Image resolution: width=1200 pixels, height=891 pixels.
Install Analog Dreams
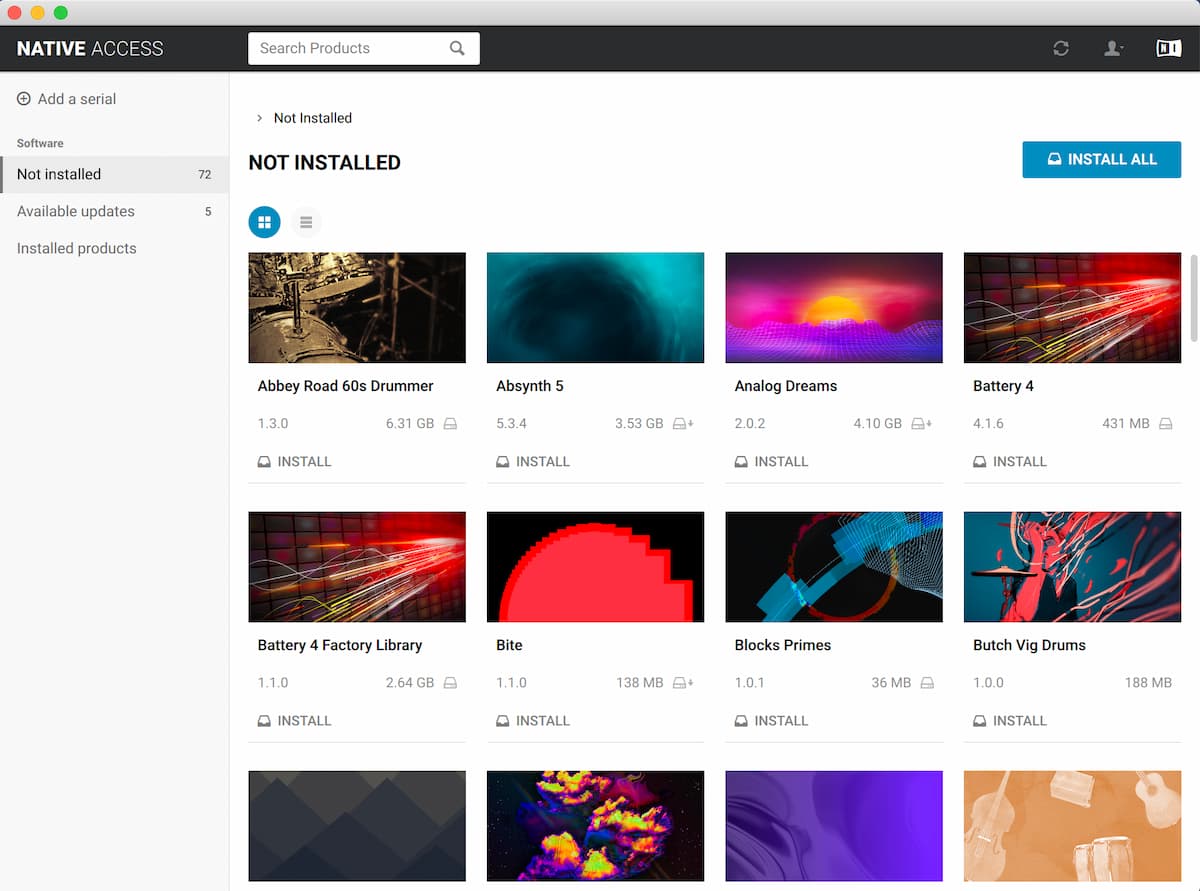click(771, 462)
